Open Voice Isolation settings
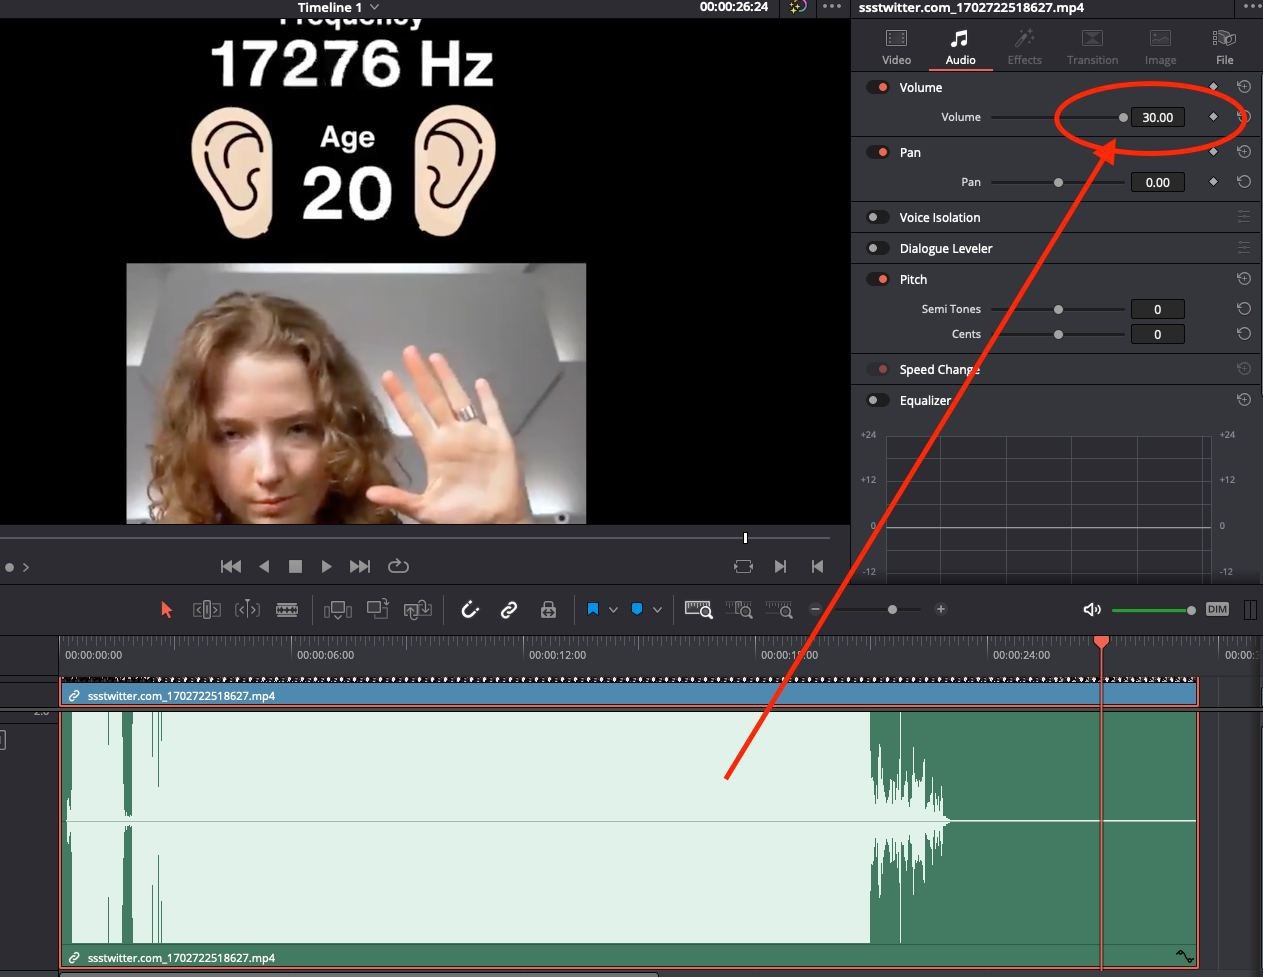Viewport: 1263px width, 977px height. click(x=1244, y=217)
